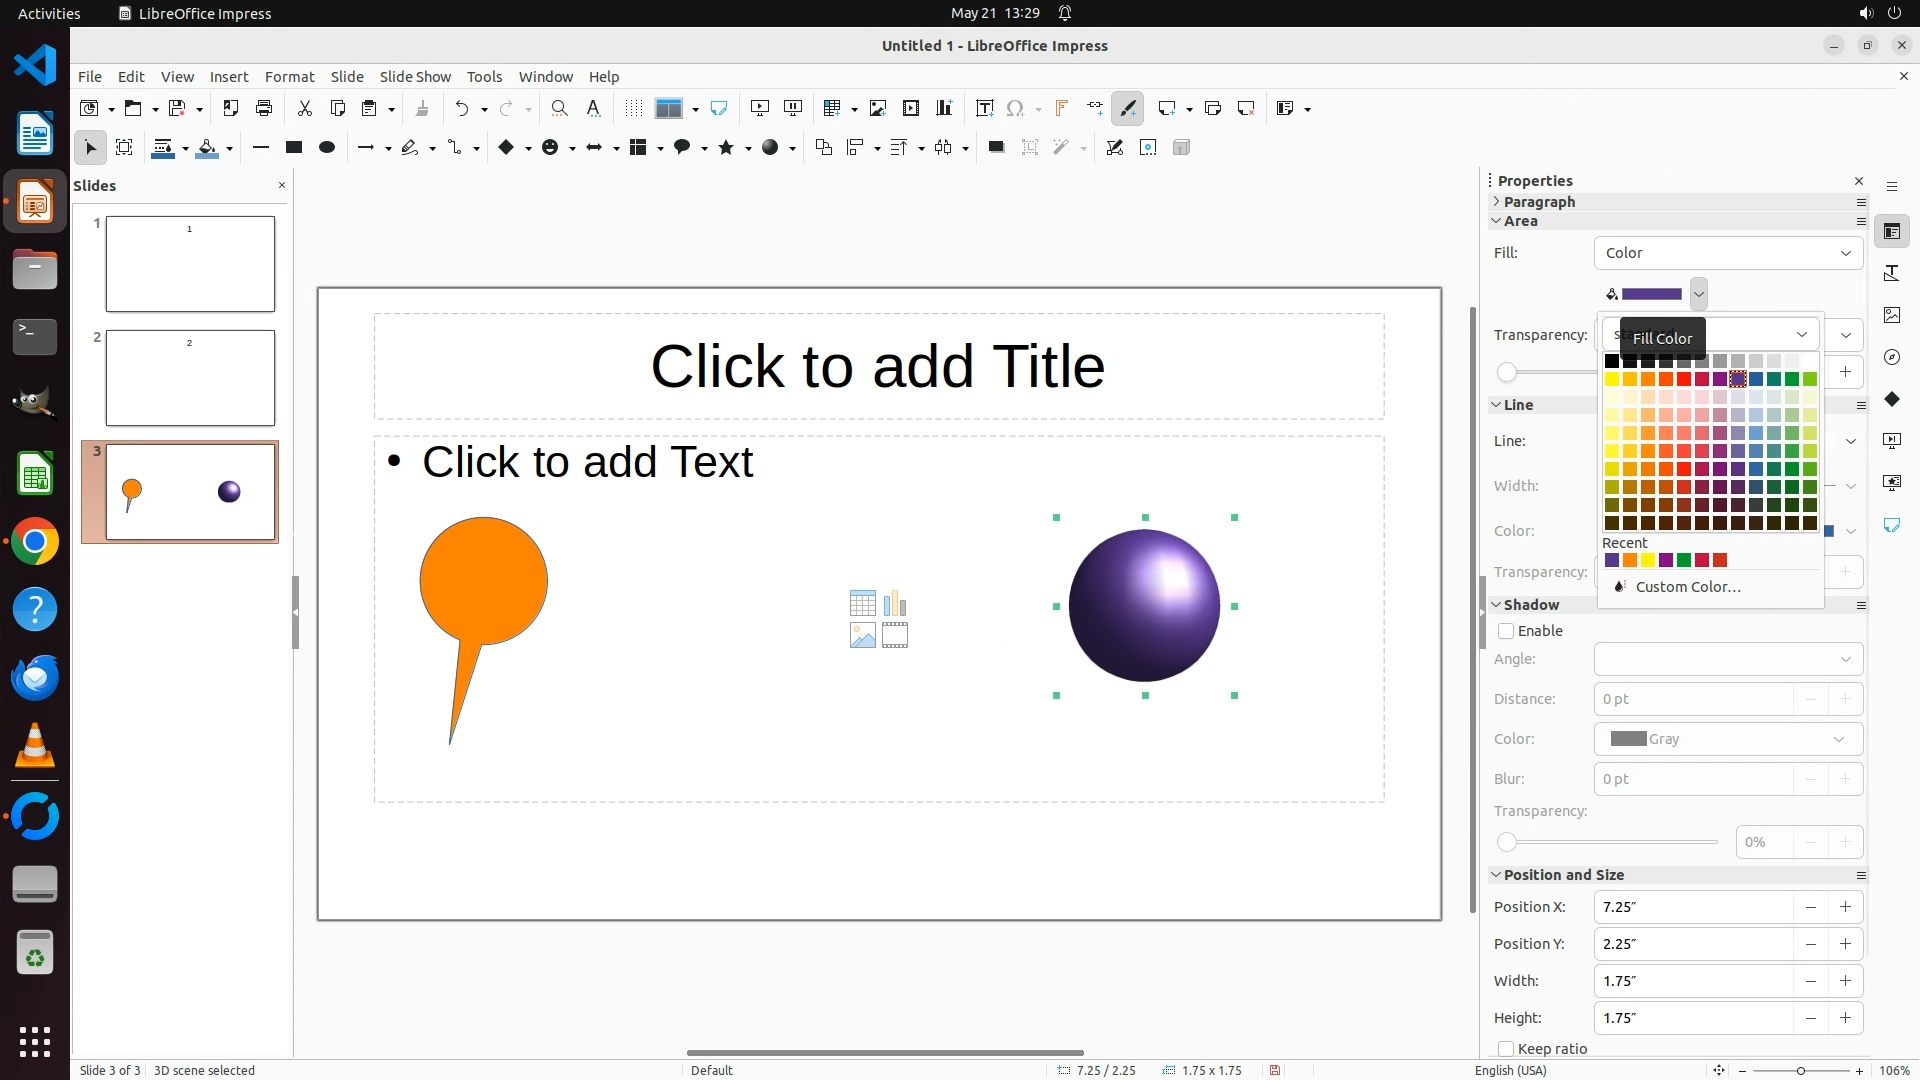The height and width of the screenshot is (1080, 1920).
Task: Open the Slide Show menu
Action: 415,77
